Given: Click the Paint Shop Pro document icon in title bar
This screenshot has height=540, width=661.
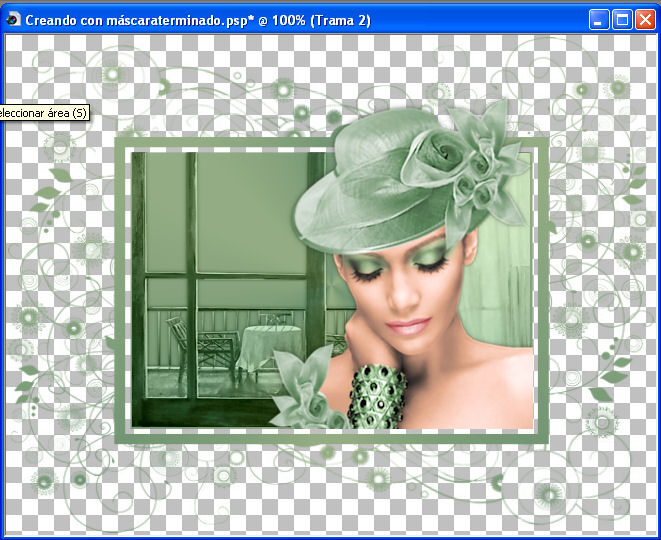Looking at the screenshot, I should pos(13,19).
